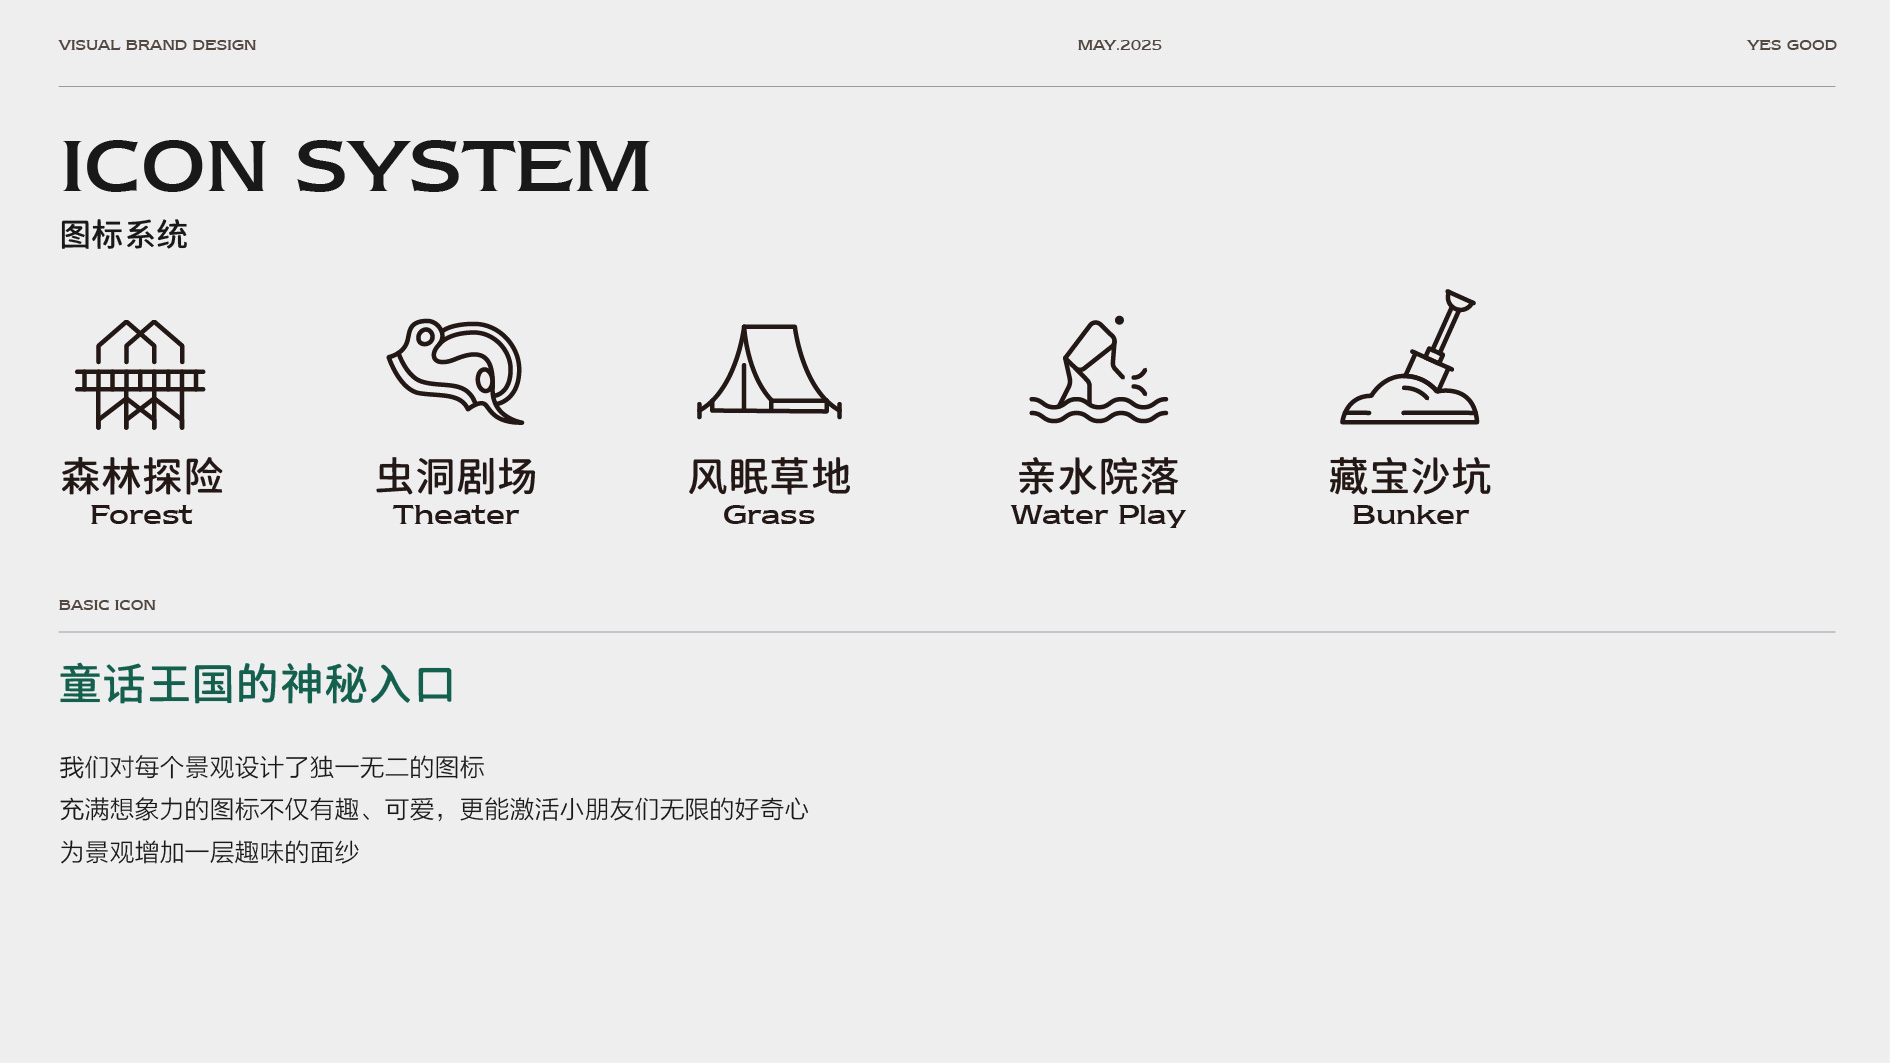Click the 藏宝沙坑 label

tap(1410, 477)
